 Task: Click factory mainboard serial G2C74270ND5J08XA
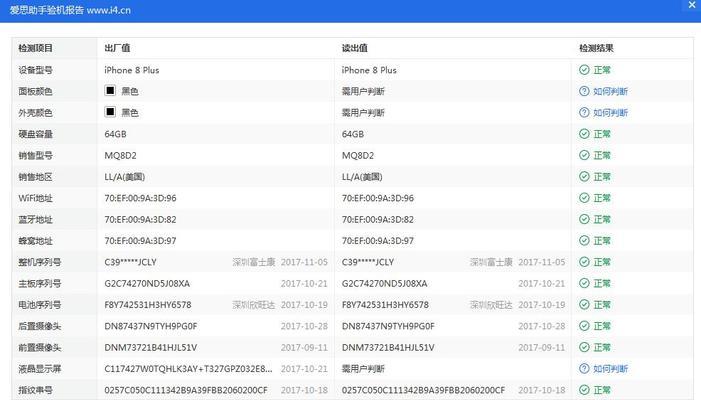pyautogui.click(x=147, y=283)
